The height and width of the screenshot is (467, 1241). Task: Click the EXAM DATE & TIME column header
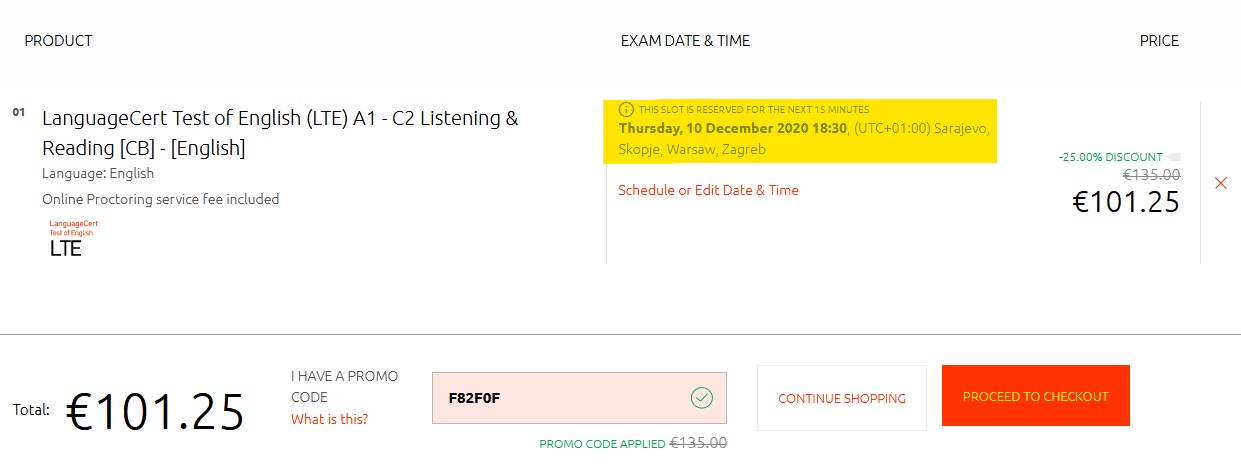685,41
